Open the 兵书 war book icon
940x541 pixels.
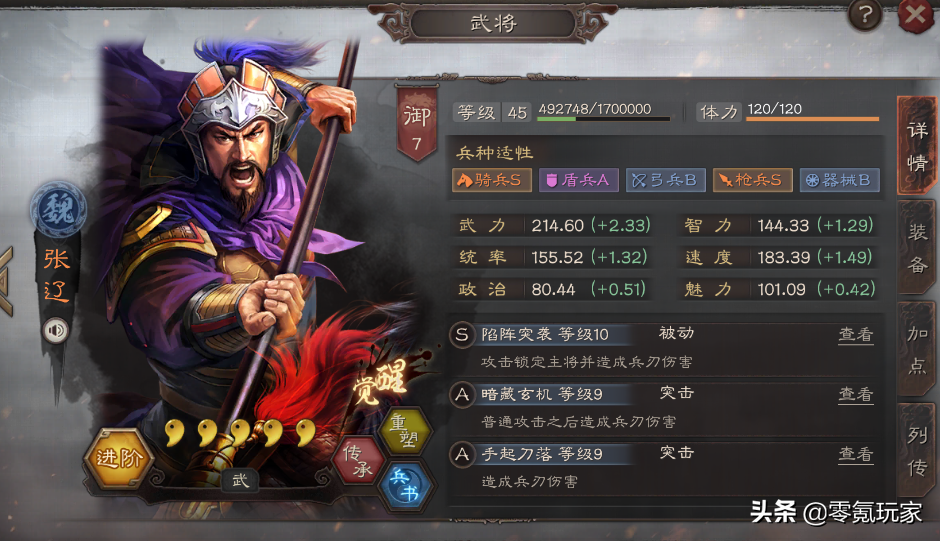(403, 486)
